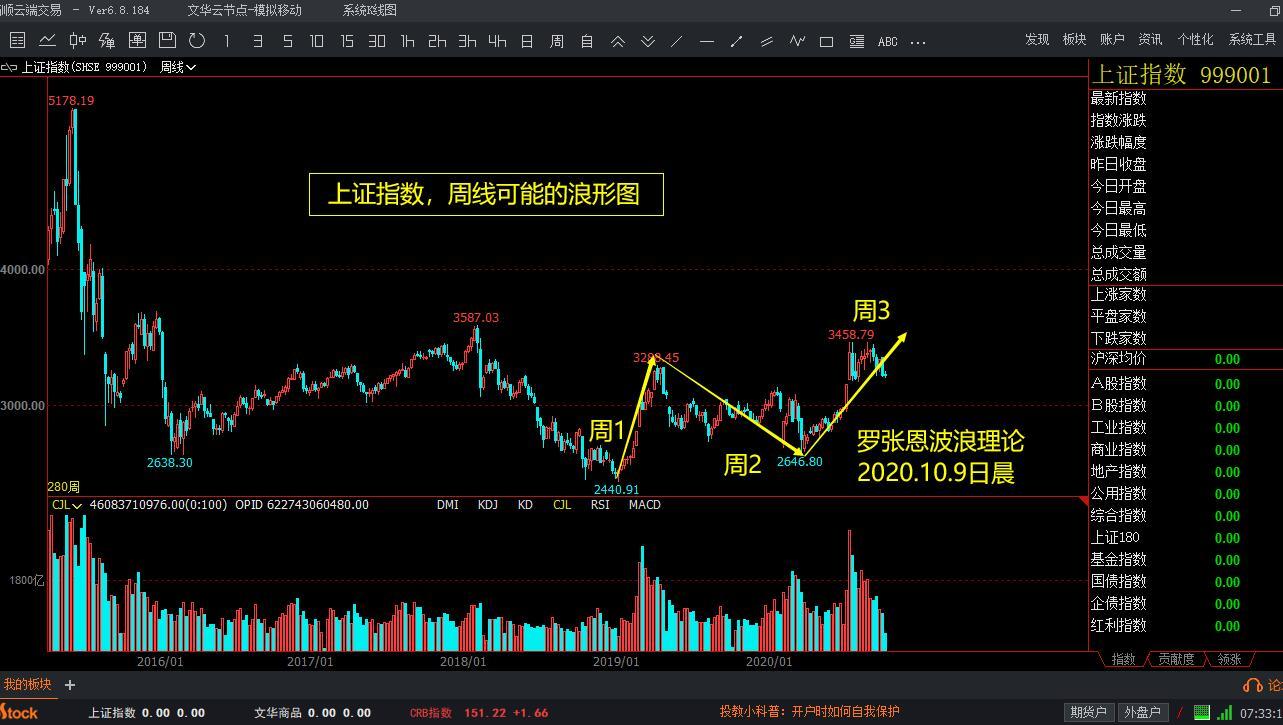Select the 5-minute period button
1283x725 pixels.
coord(287,41)
